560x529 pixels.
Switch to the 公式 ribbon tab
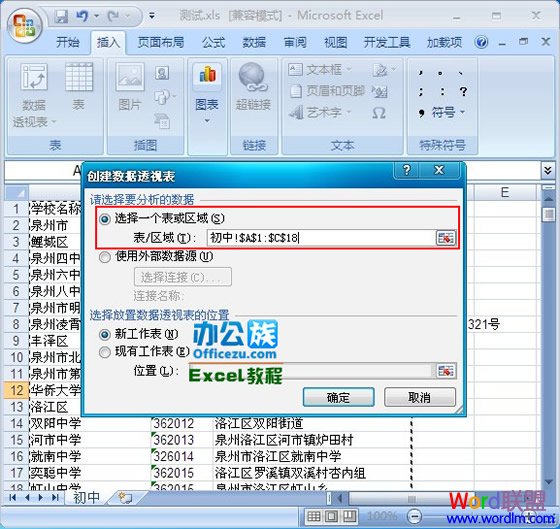tap(213, 43)
